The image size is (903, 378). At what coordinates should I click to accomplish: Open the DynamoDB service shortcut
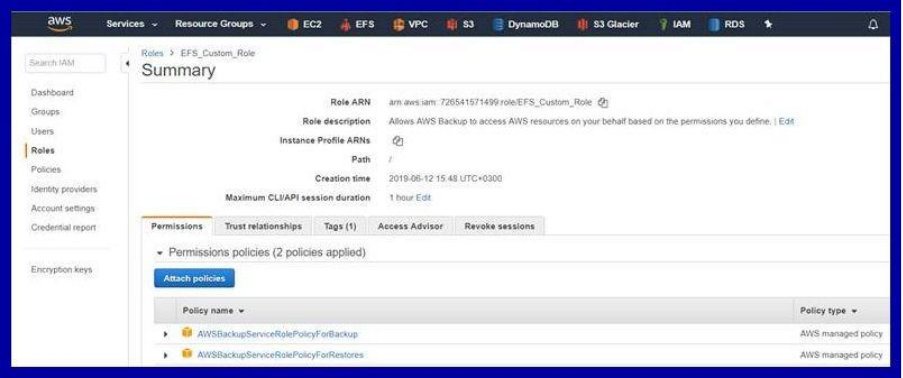(525, 24)
